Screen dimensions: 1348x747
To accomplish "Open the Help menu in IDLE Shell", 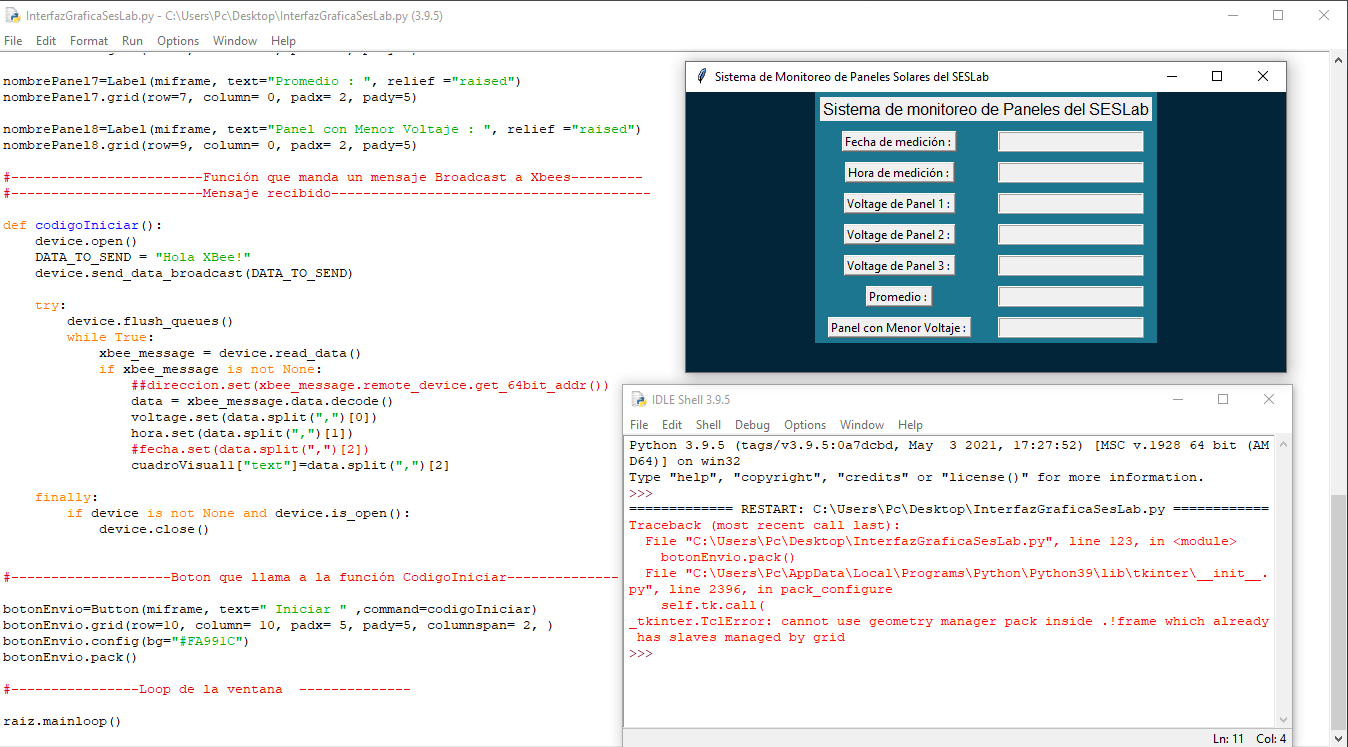I will coord(910,425).
